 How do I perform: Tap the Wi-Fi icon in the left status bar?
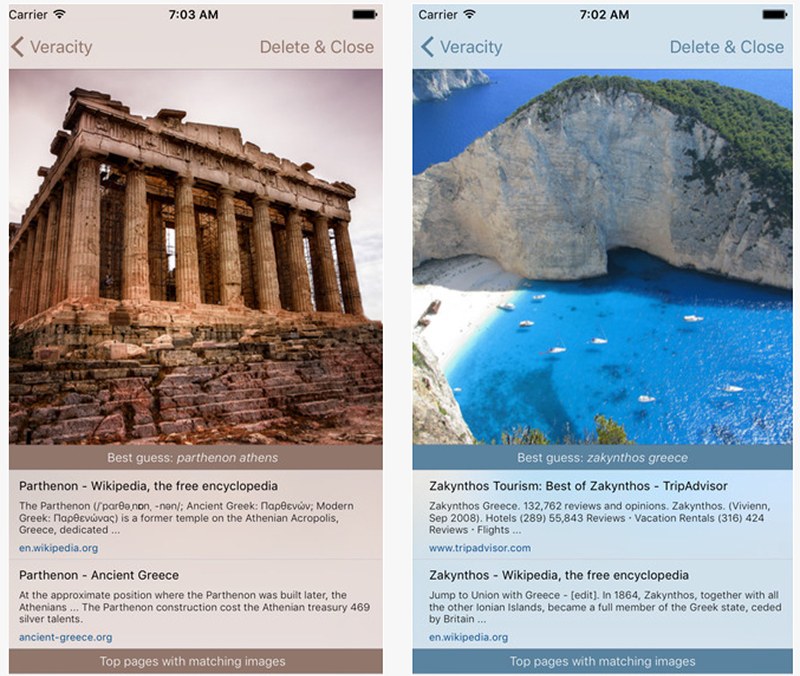pos(60,14)
